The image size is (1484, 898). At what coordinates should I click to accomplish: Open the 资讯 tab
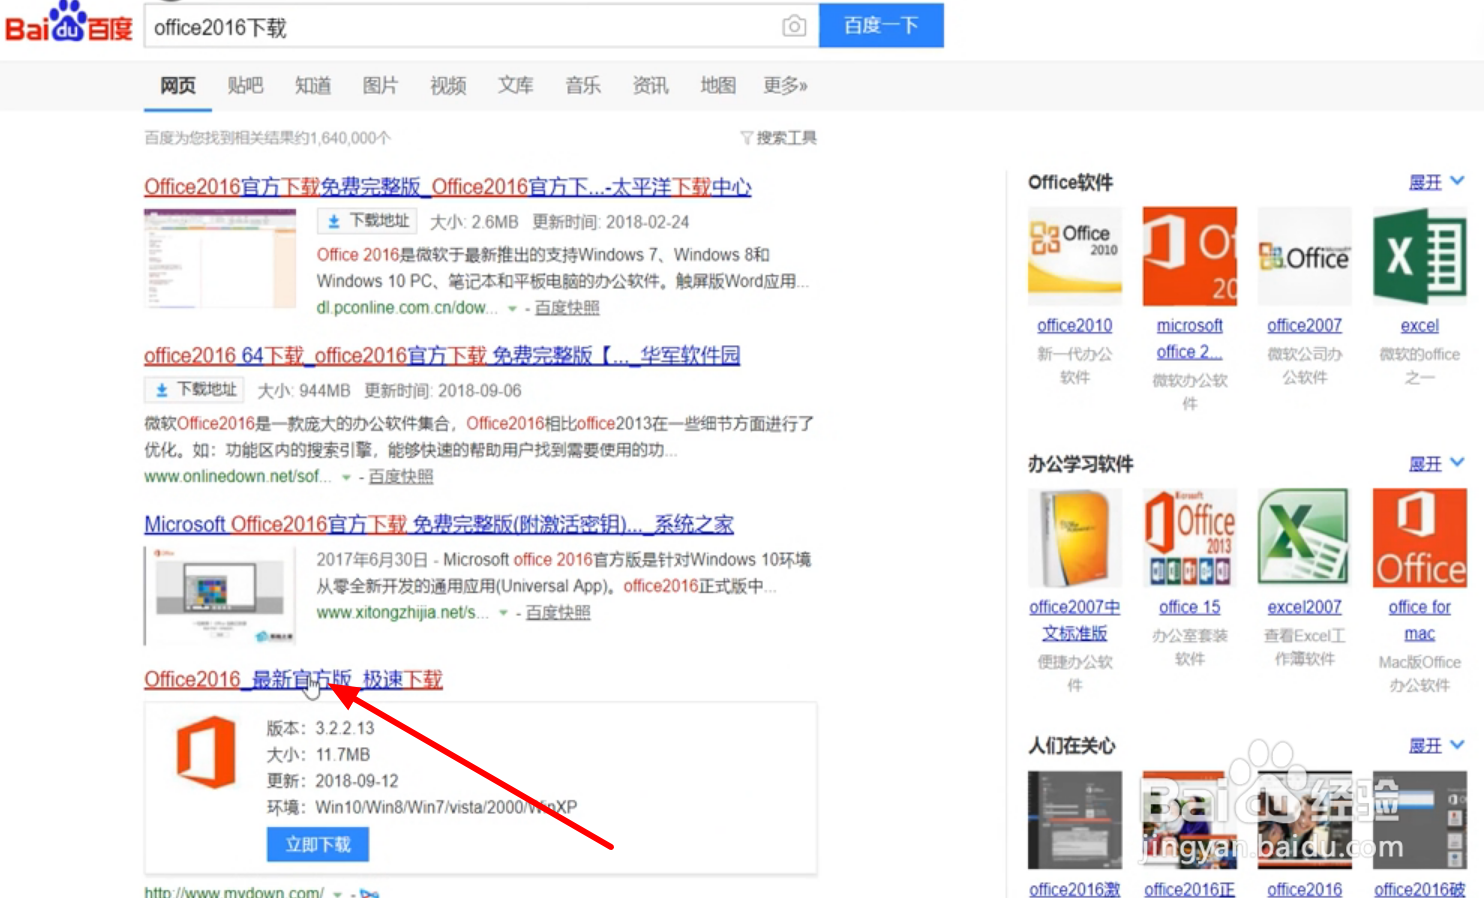point(650,86)
